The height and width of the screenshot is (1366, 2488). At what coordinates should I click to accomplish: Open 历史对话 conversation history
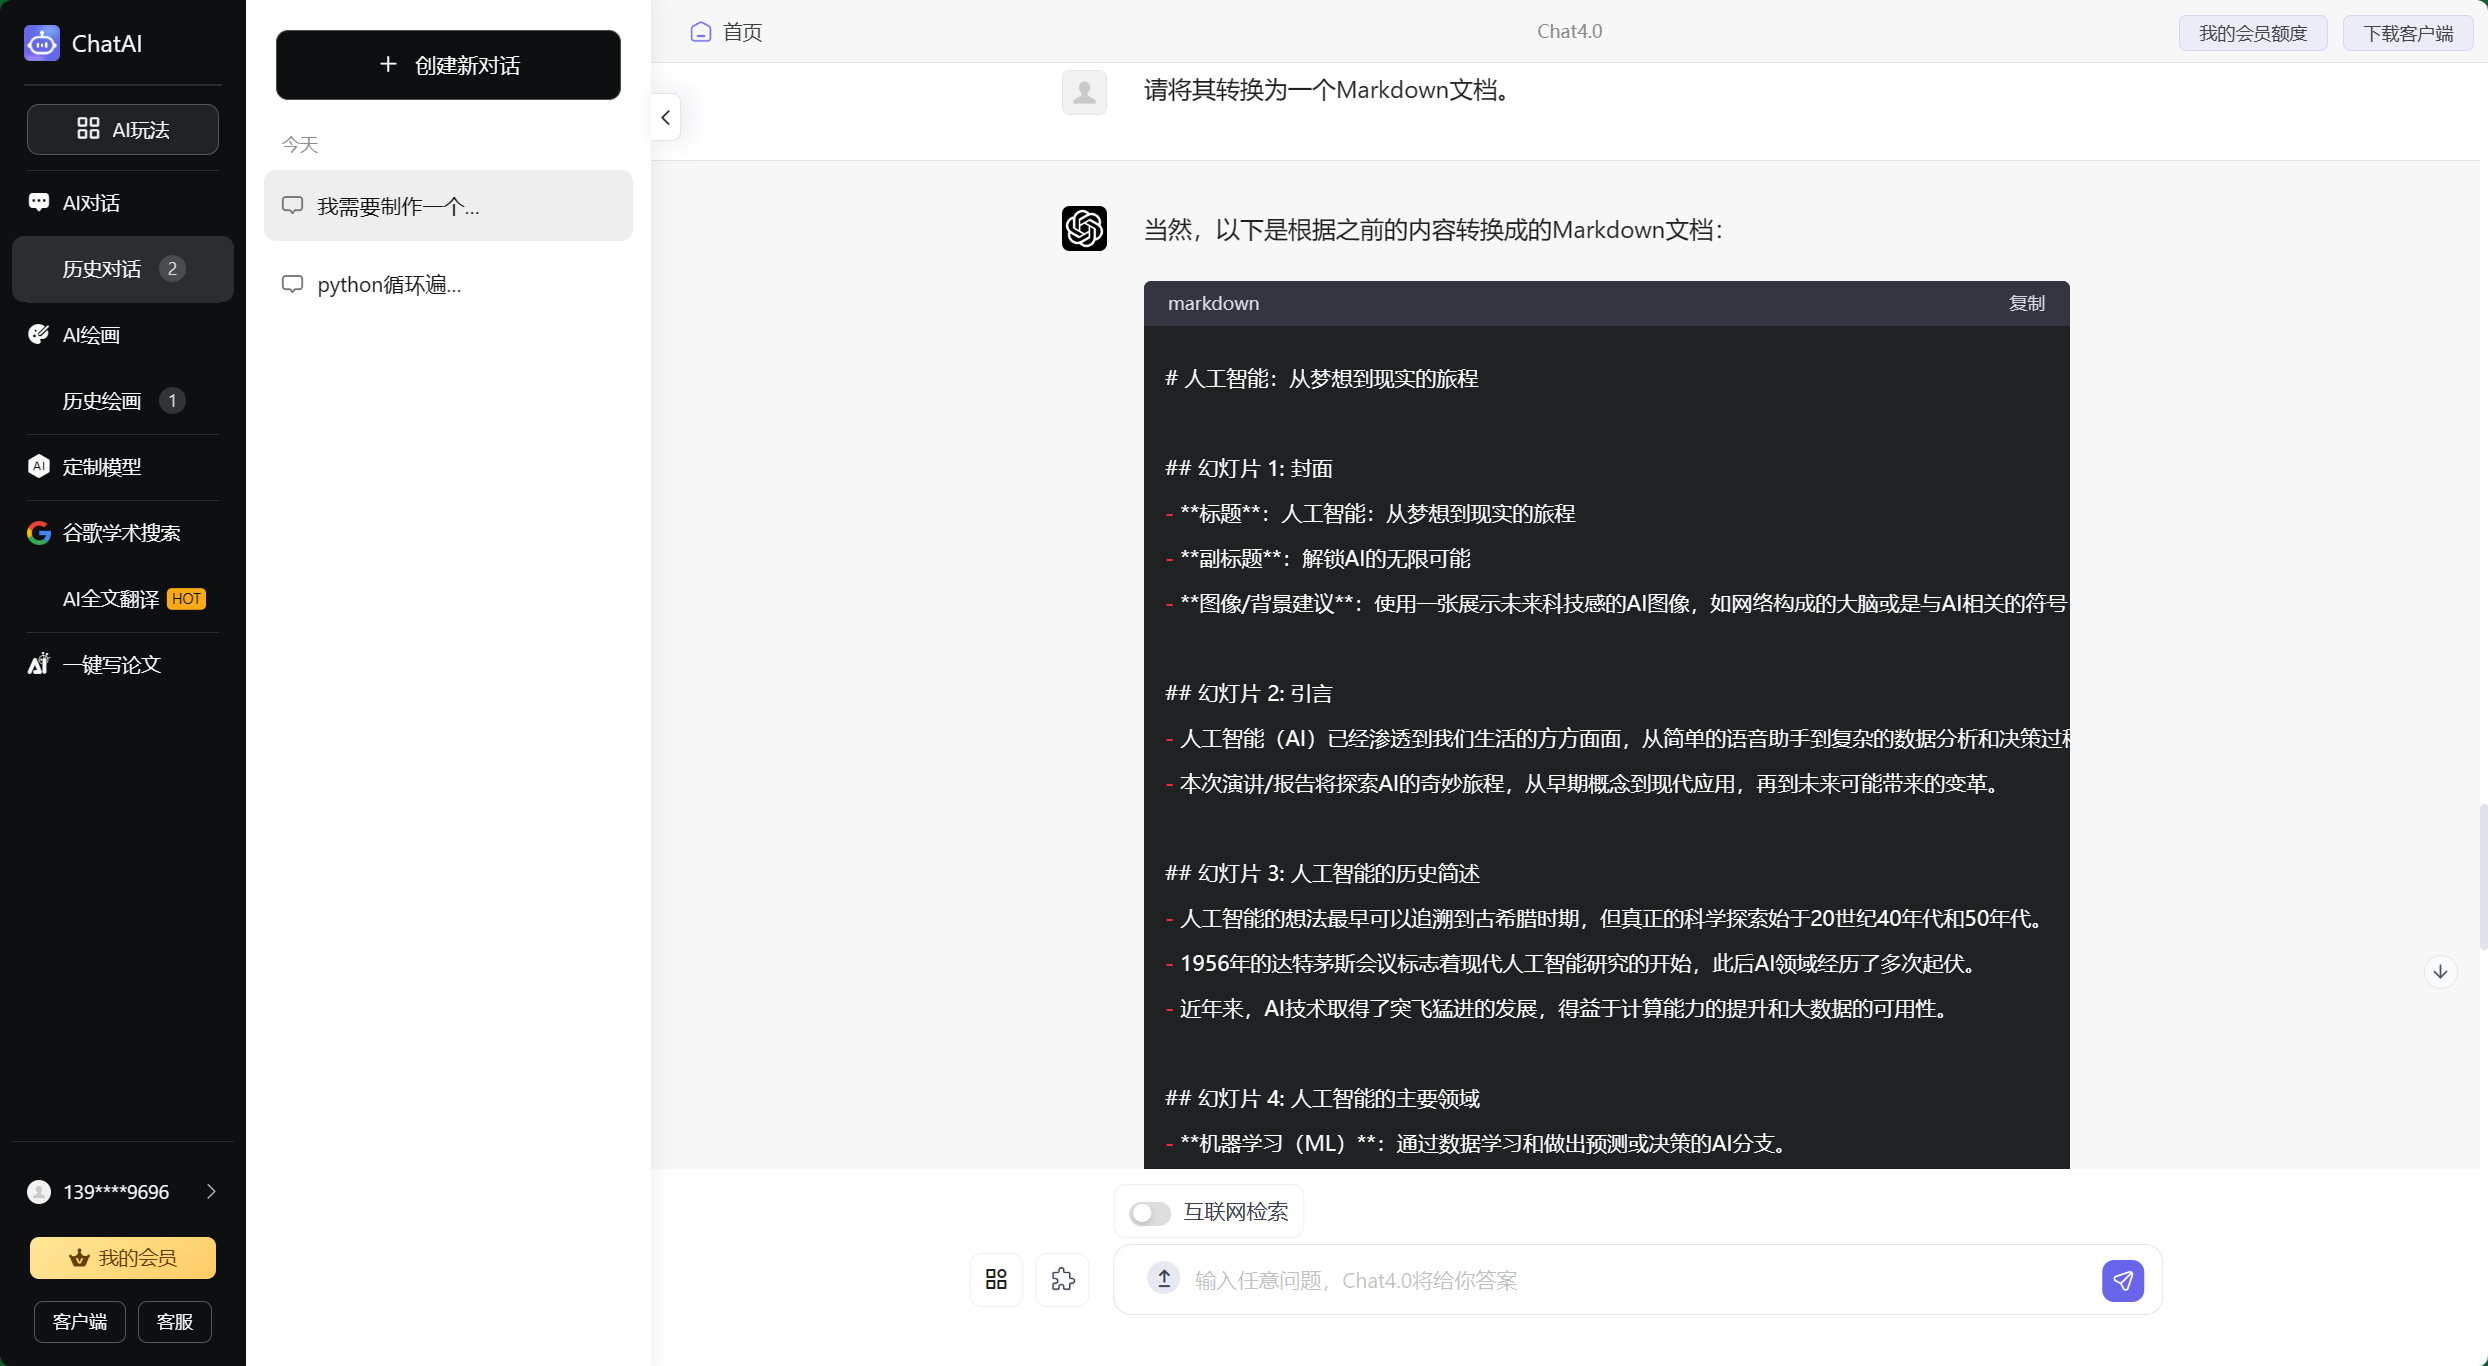pyautogui.click(x=101, y=268)
